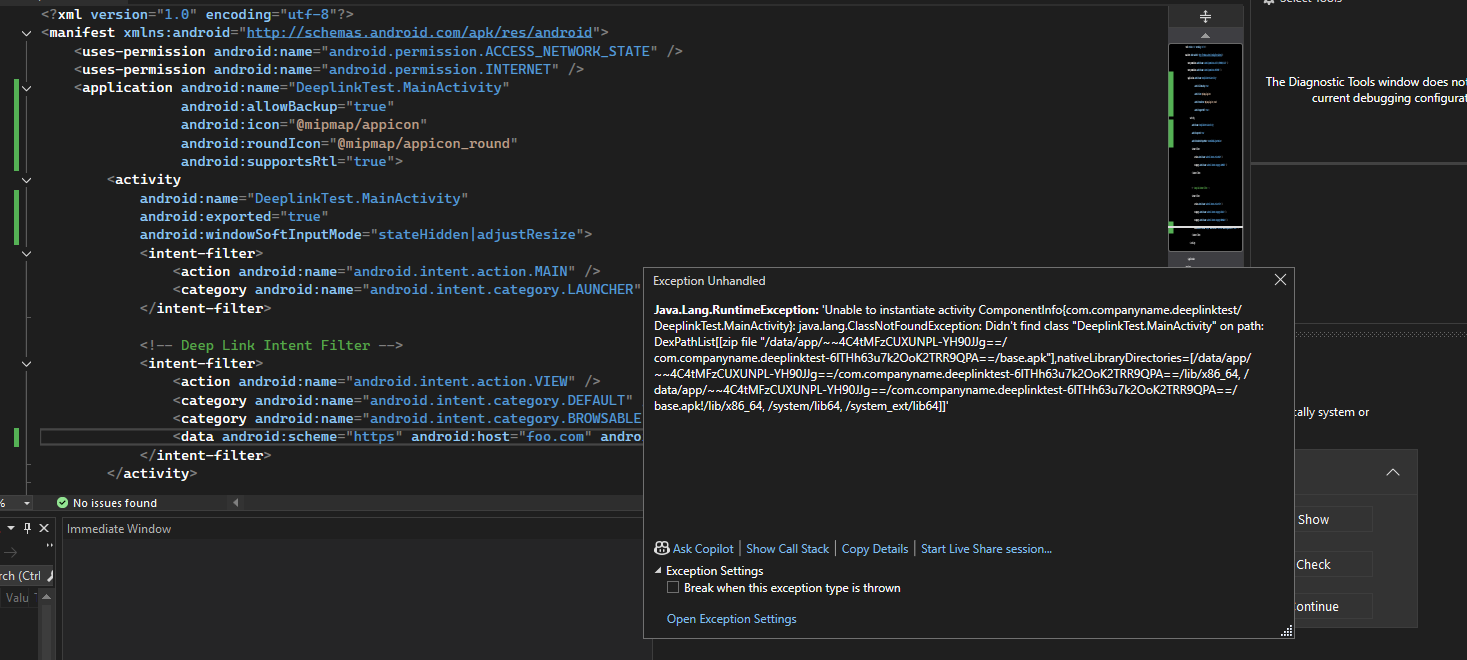
Task: Collapse the application XML element
Action: tap(27, 88)
